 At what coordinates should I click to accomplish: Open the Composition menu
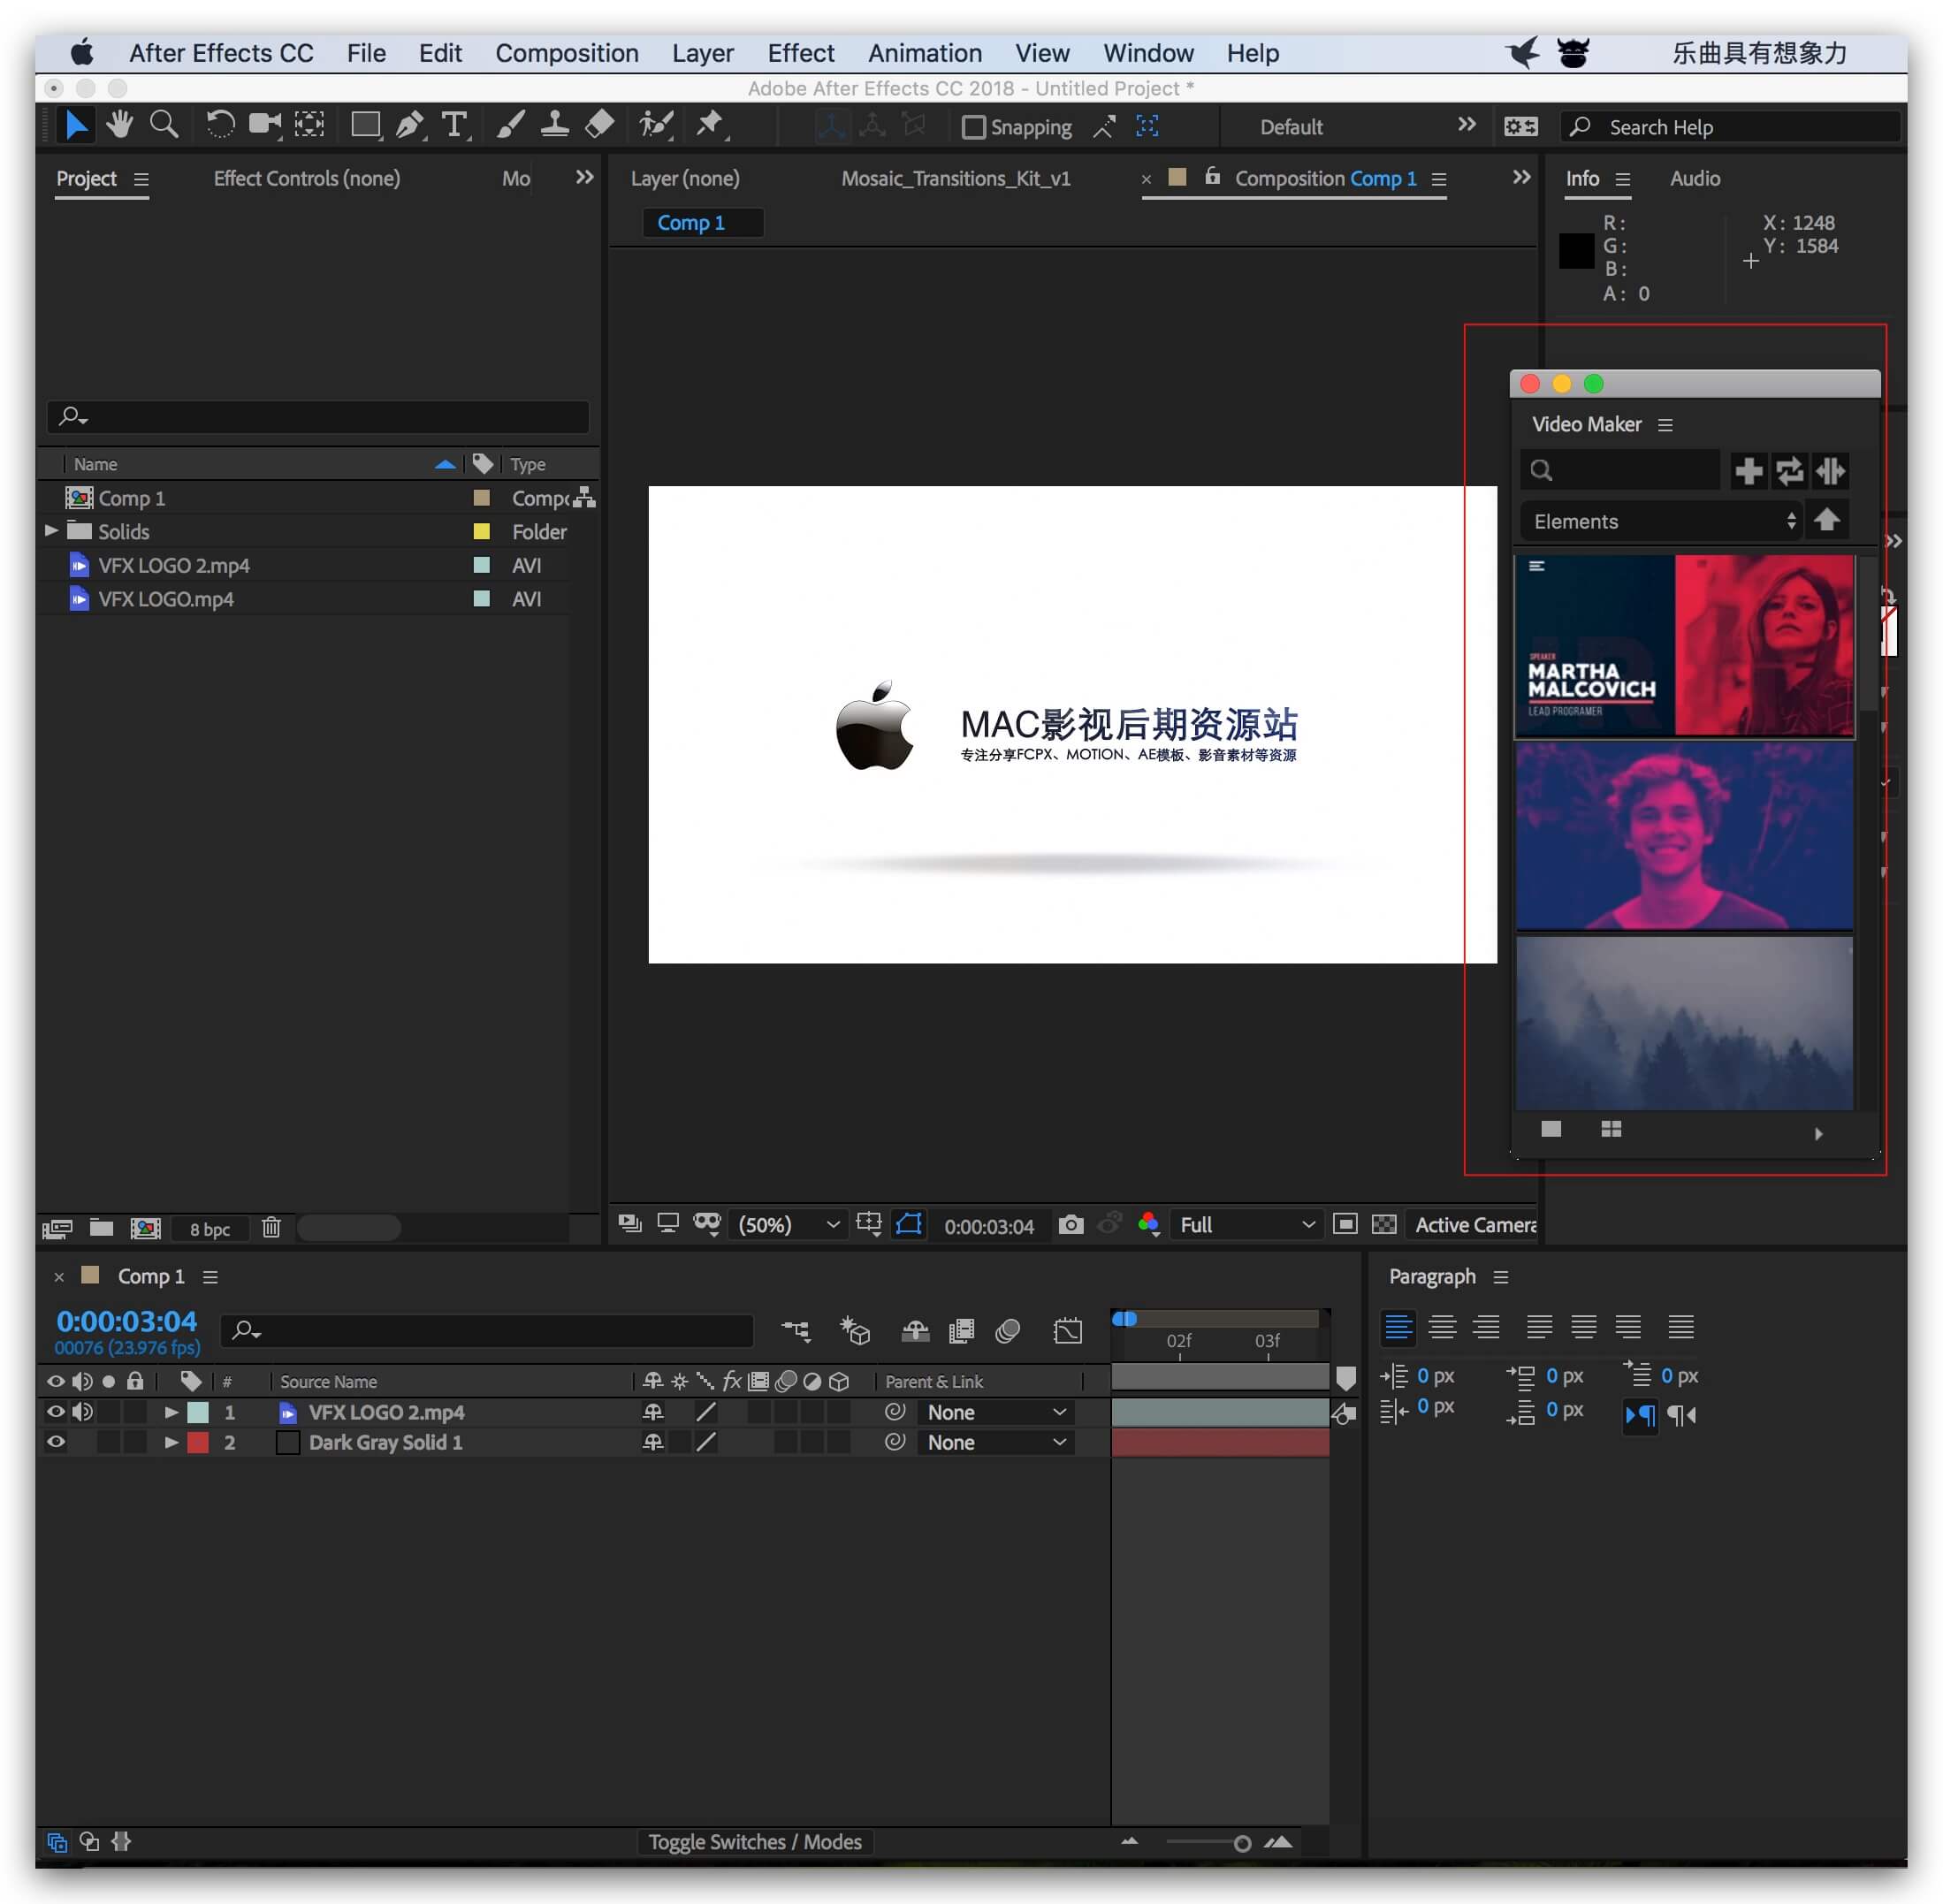pos(568,52)
